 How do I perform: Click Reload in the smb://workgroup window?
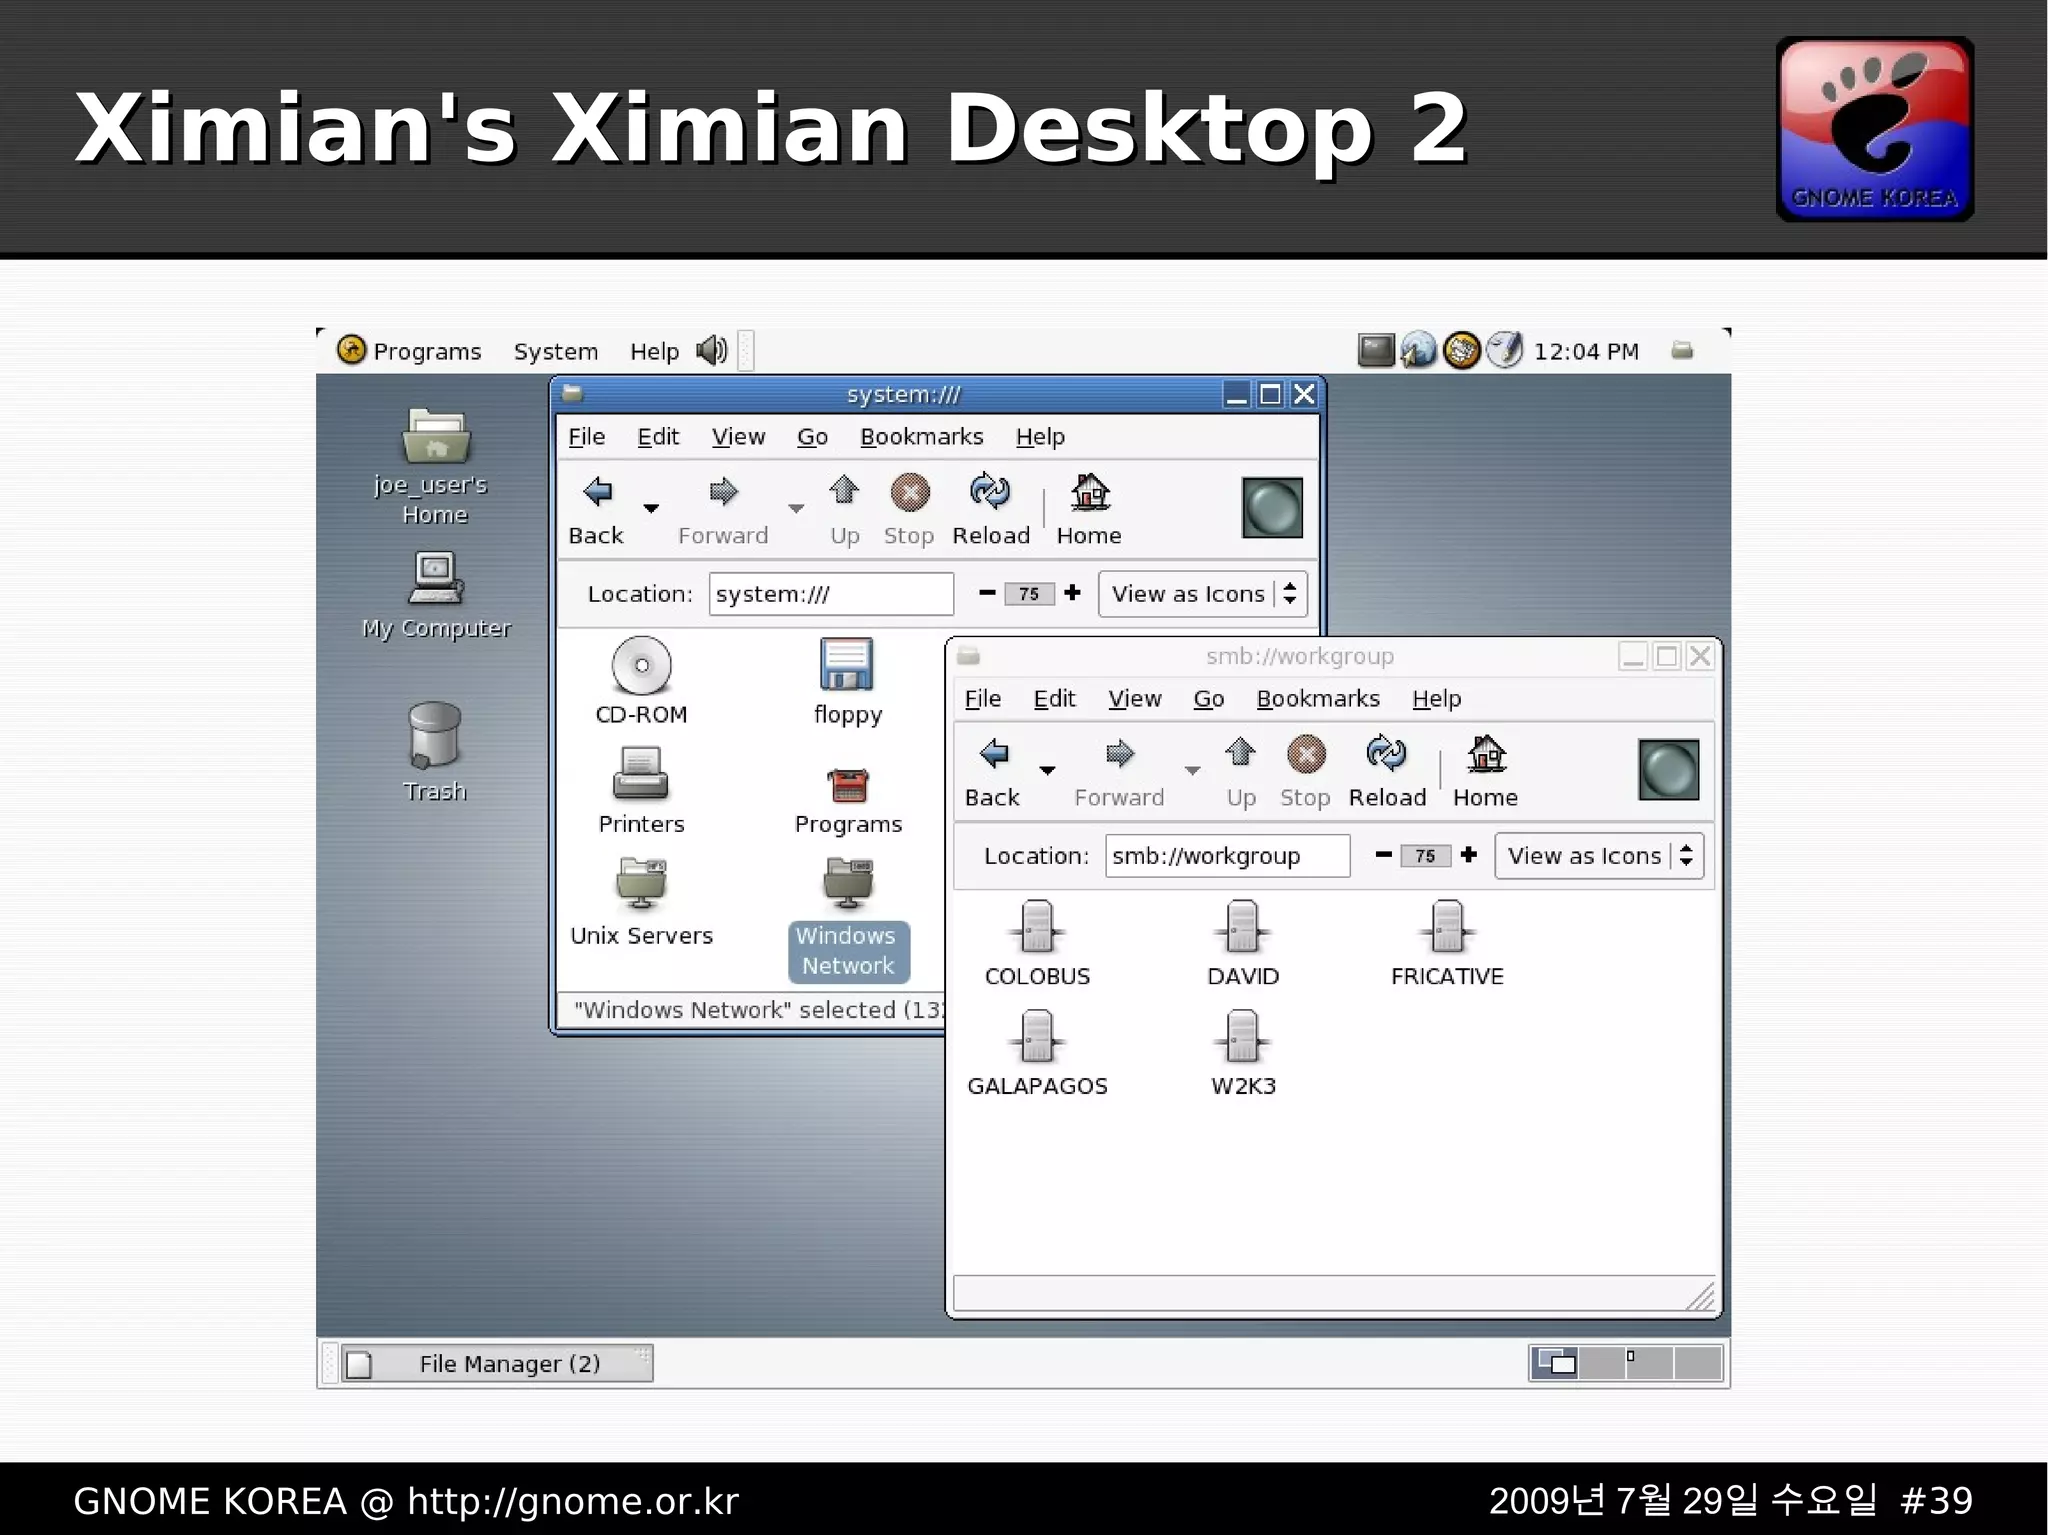tap(1387, 771)
